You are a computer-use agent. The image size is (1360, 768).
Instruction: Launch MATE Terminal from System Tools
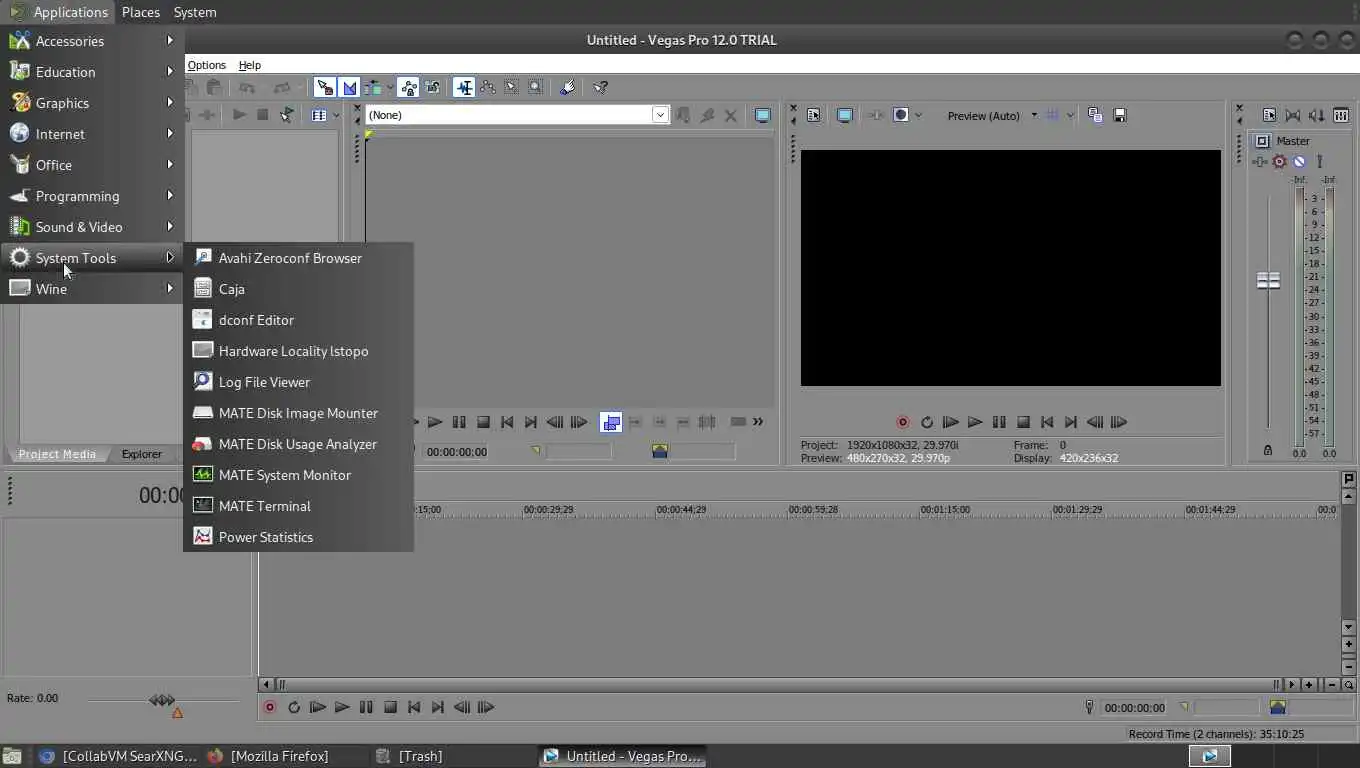298,506
